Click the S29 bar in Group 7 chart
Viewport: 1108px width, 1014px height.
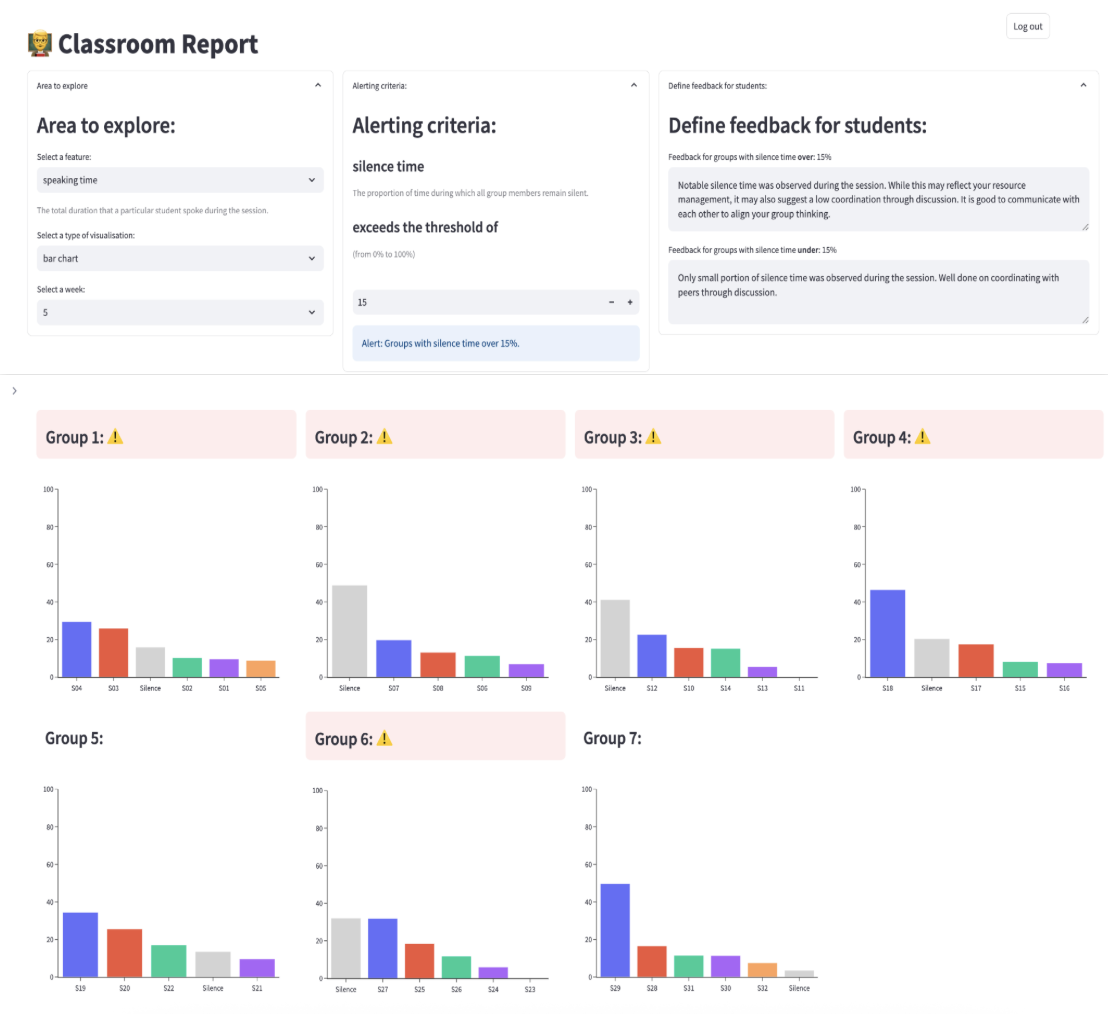click(x=615, y=931)
